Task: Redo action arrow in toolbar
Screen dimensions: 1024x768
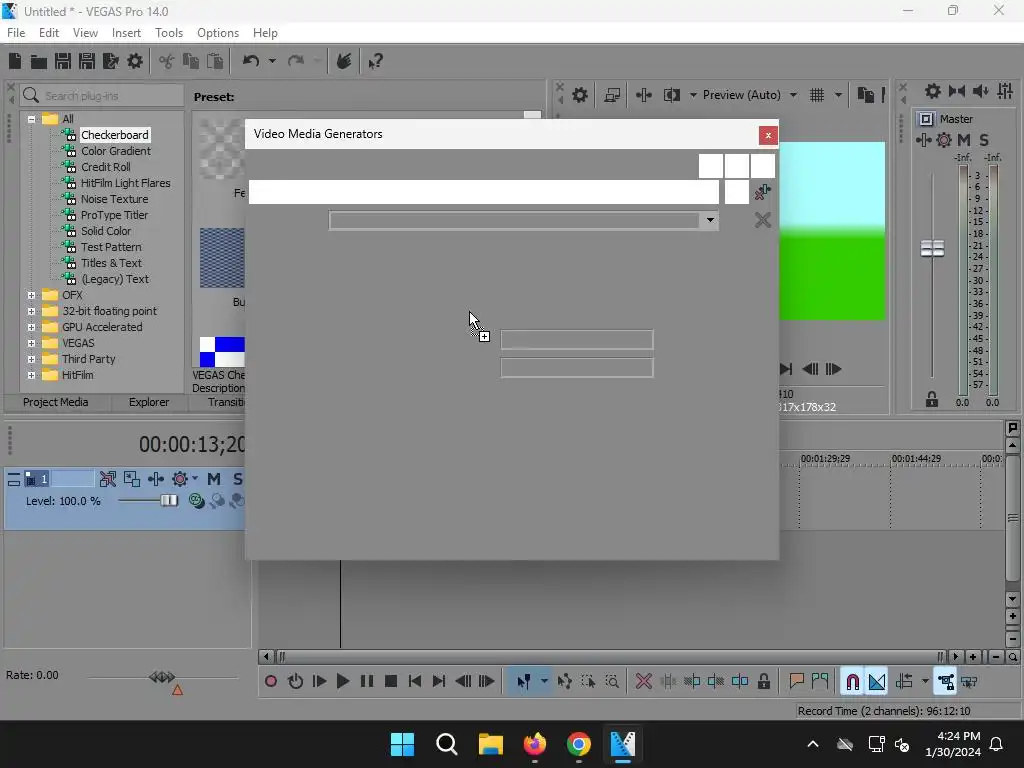Action: coord(296,61)
